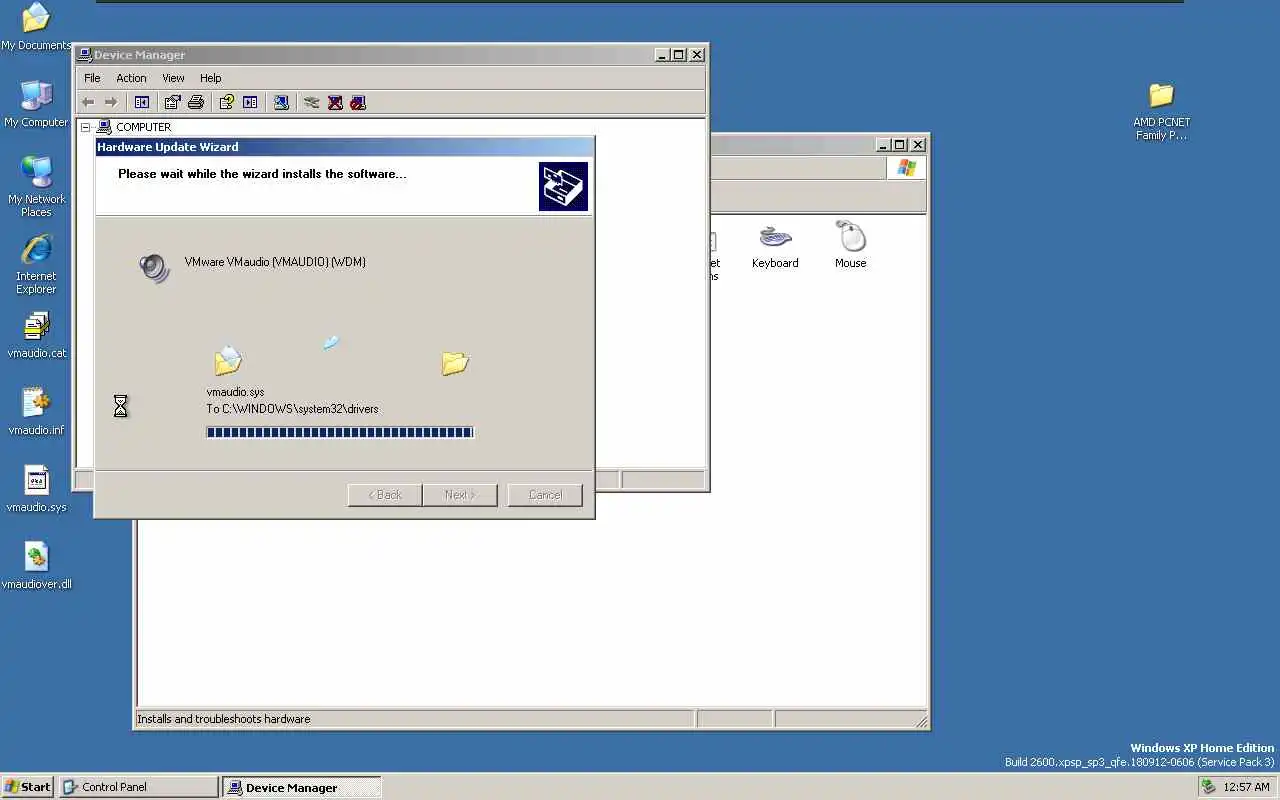Click the Hardware Update Wizard title bar
1280x800 pixels.
(345, 147)
